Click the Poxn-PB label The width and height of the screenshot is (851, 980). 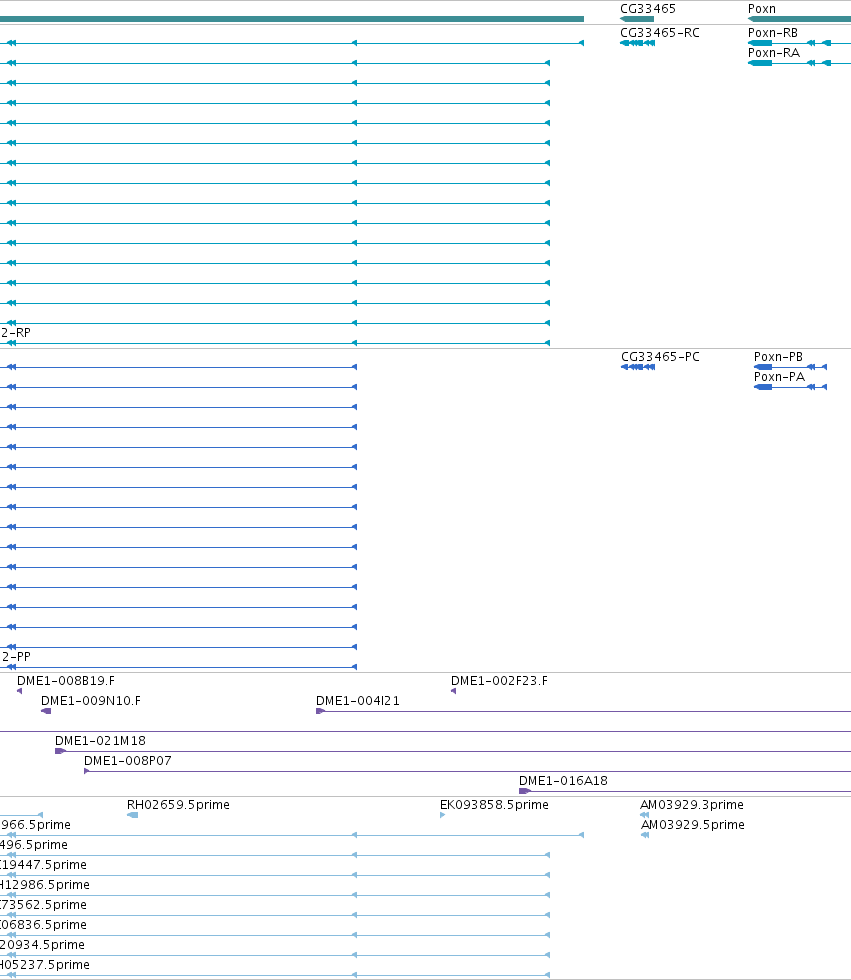click(x=779, y=356)
